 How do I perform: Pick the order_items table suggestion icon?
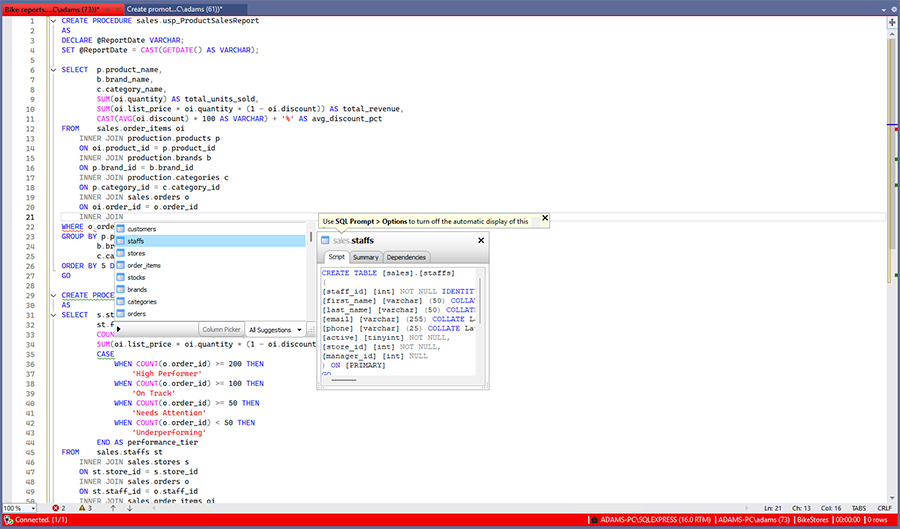click(121, 265)
